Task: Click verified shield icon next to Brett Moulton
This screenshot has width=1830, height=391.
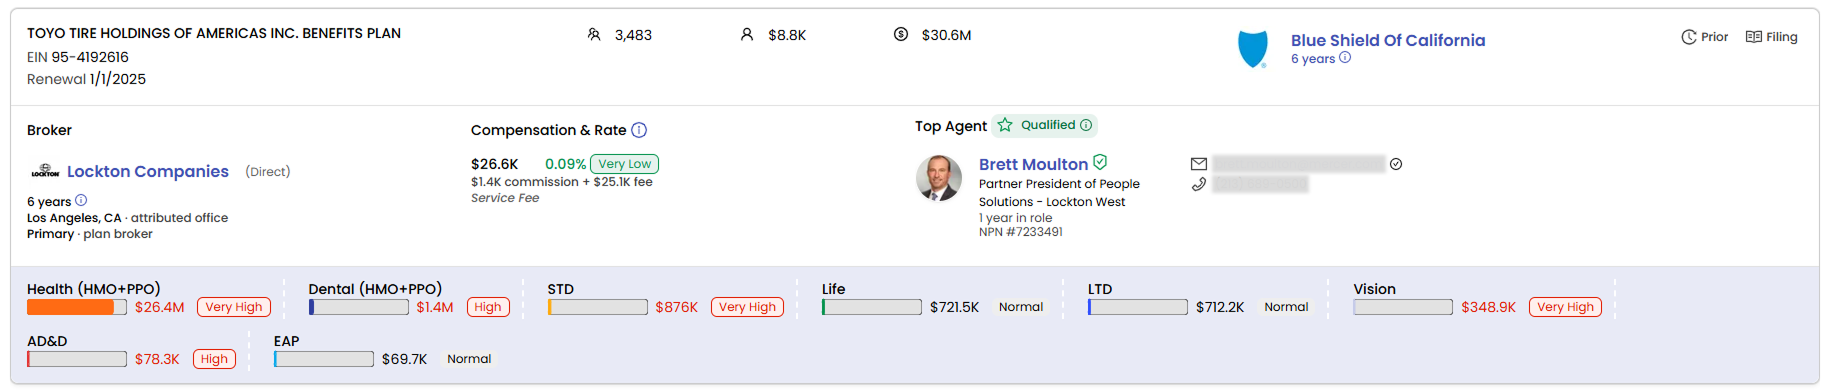Action: pos(1100,162)
